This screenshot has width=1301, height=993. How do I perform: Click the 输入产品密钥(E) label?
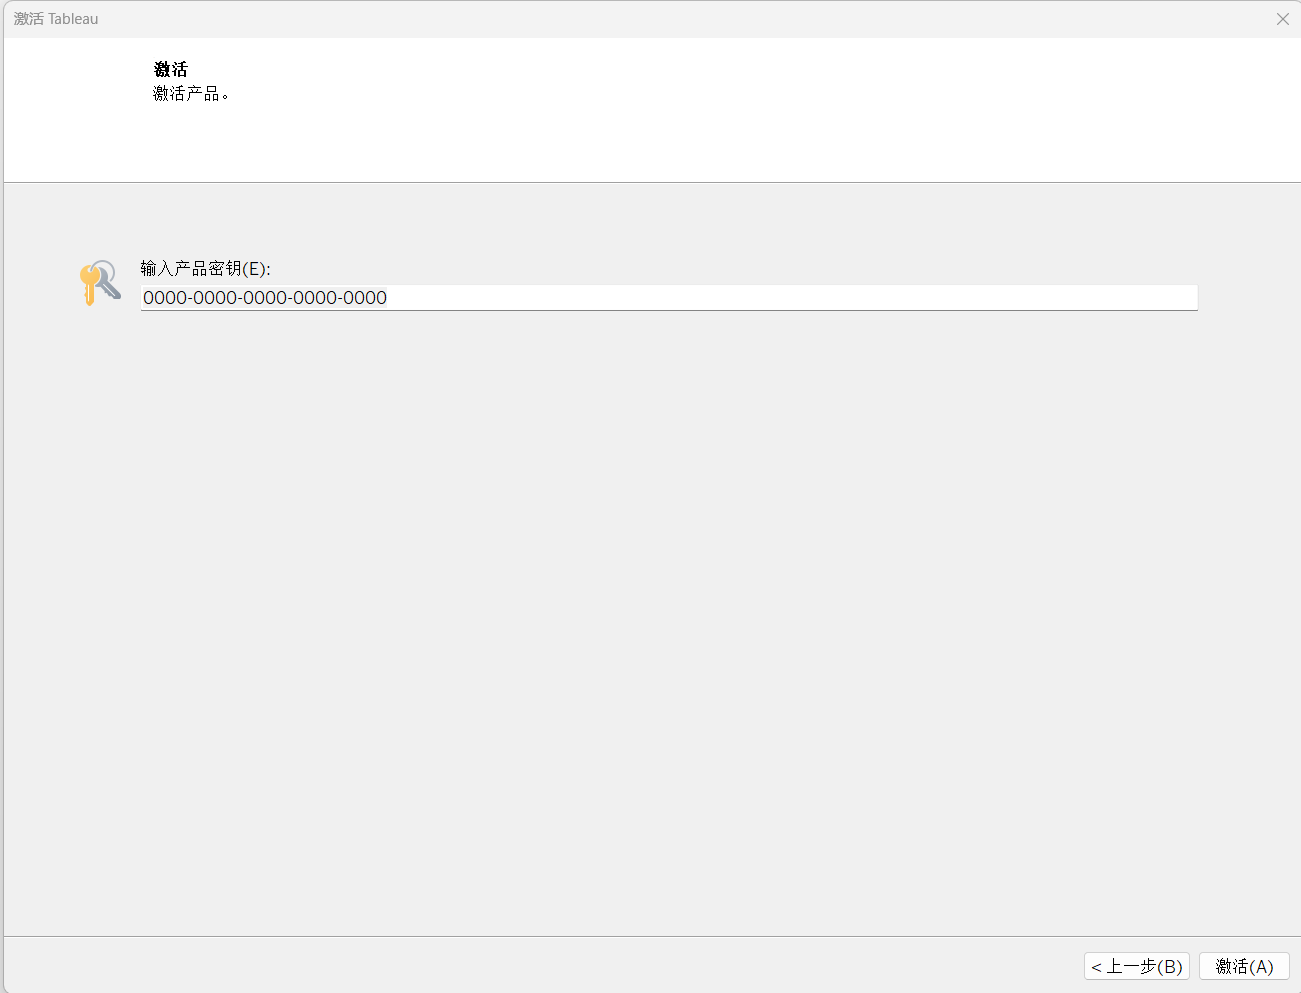click(205, 268)
